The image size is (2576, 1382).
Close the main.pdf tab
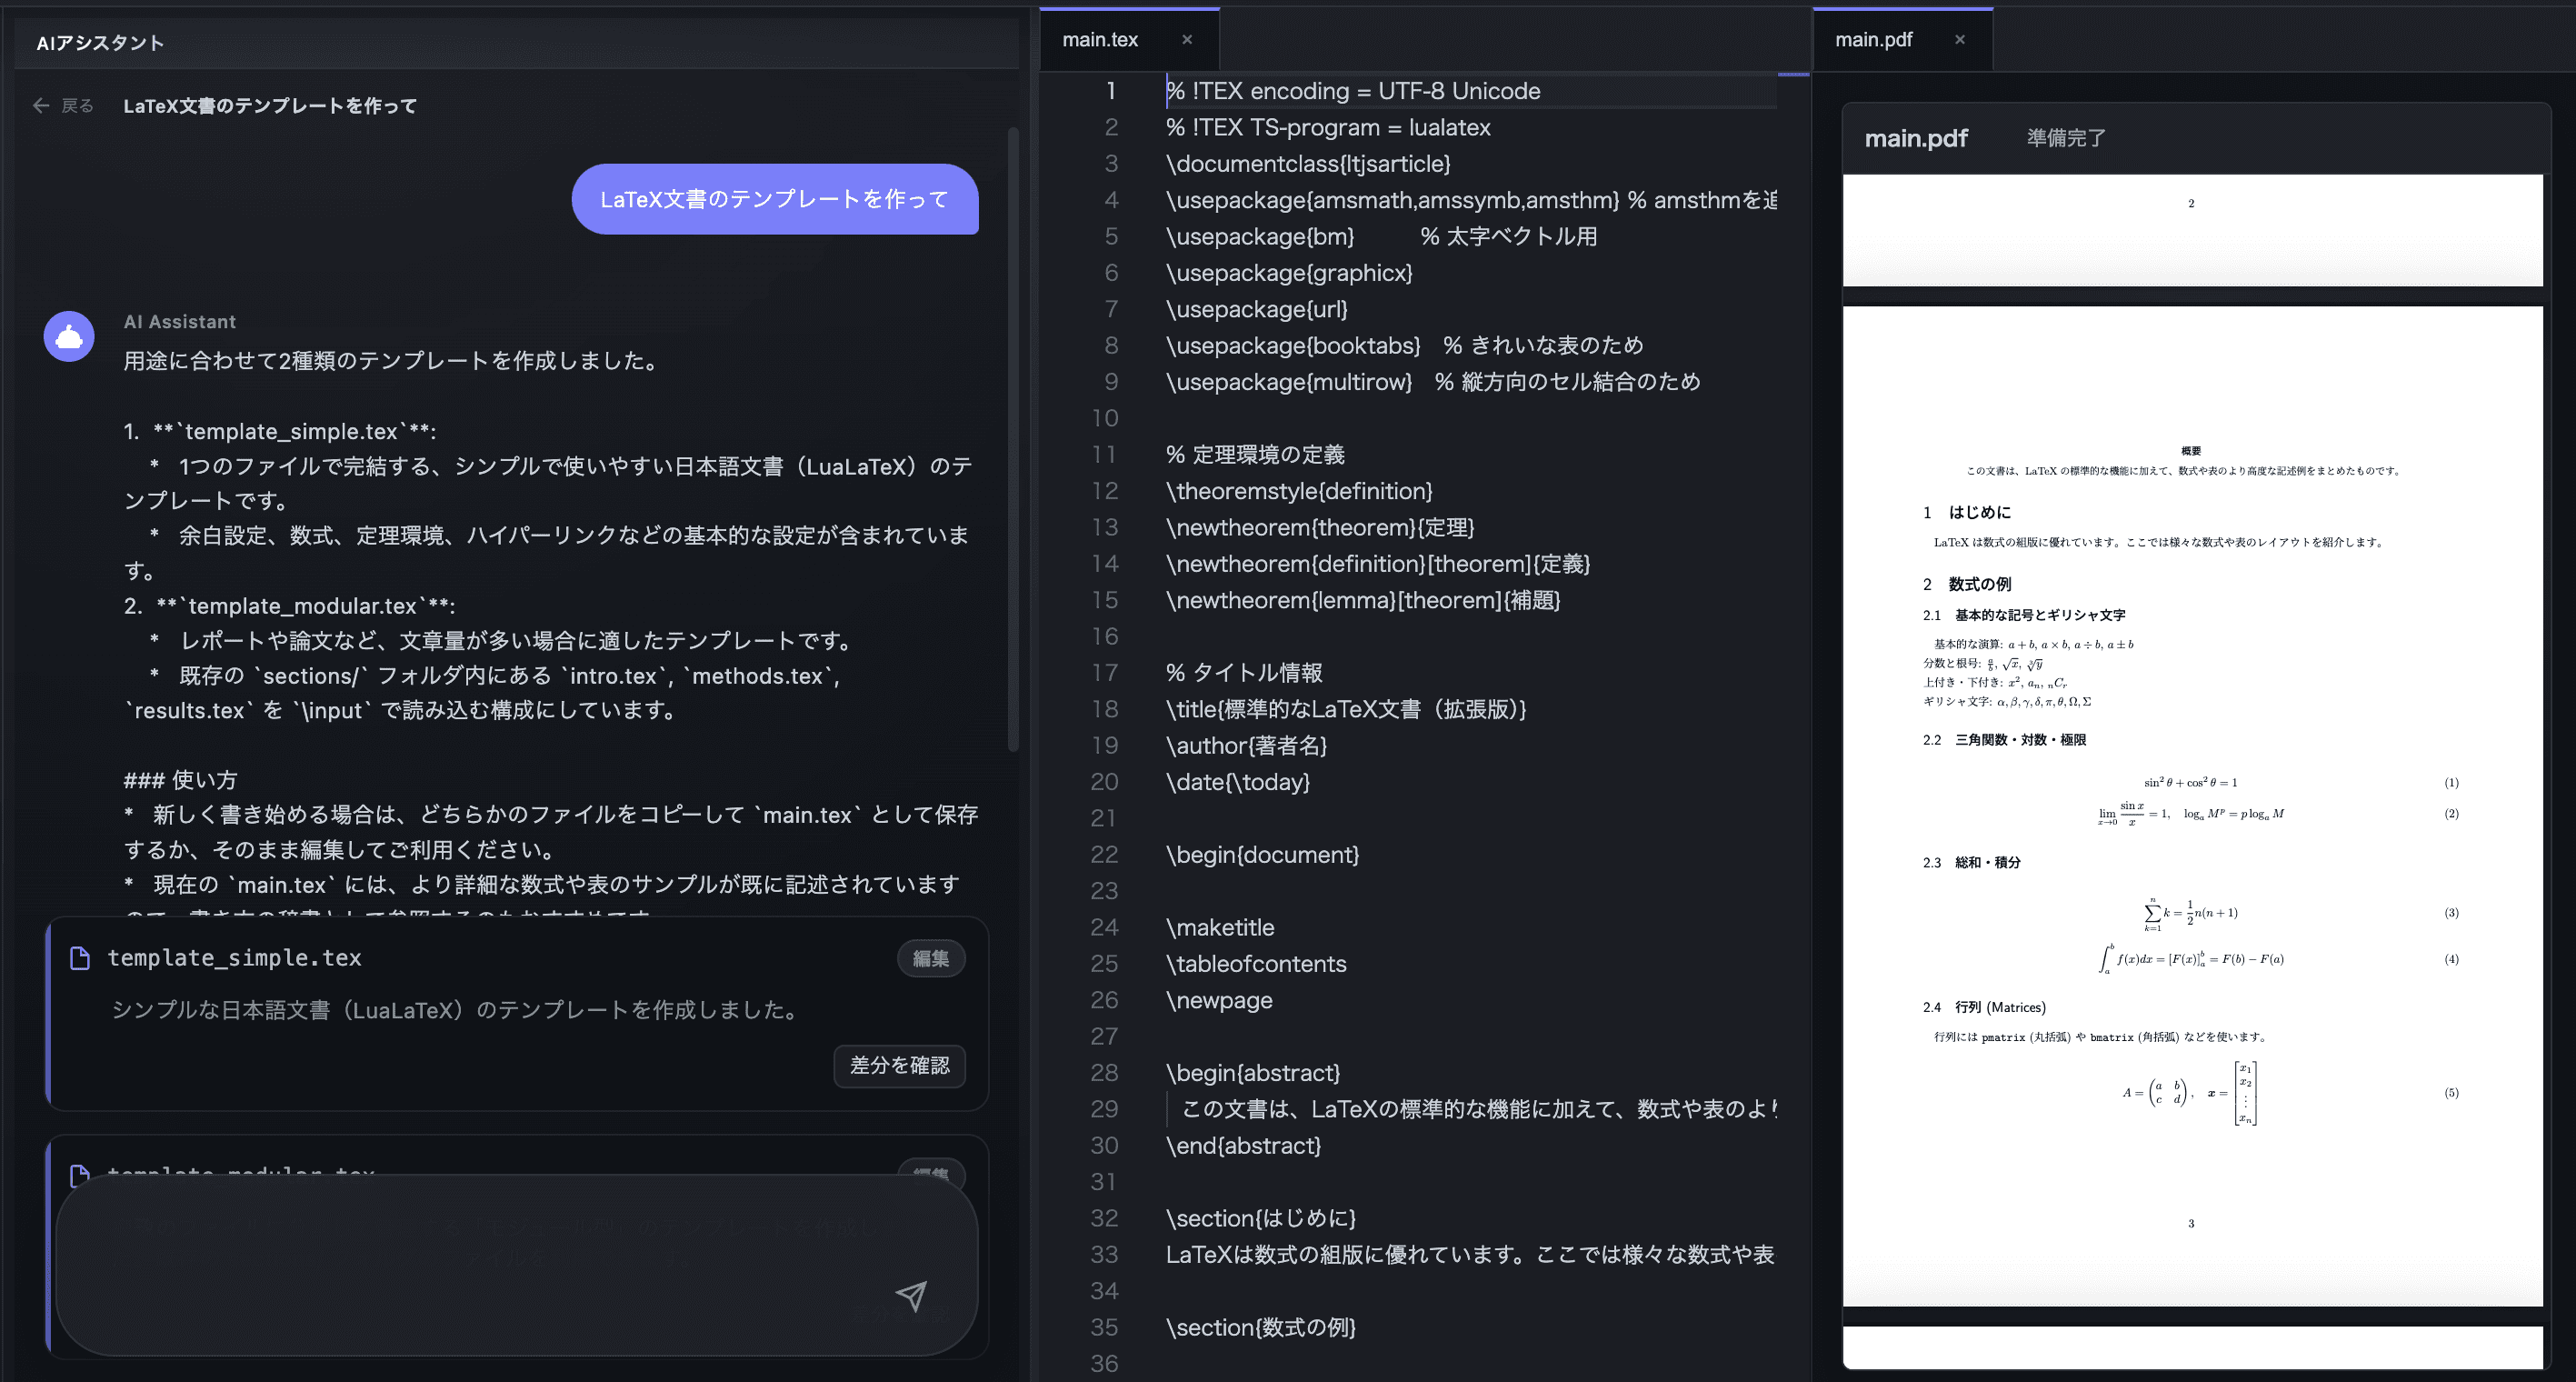1960,40
